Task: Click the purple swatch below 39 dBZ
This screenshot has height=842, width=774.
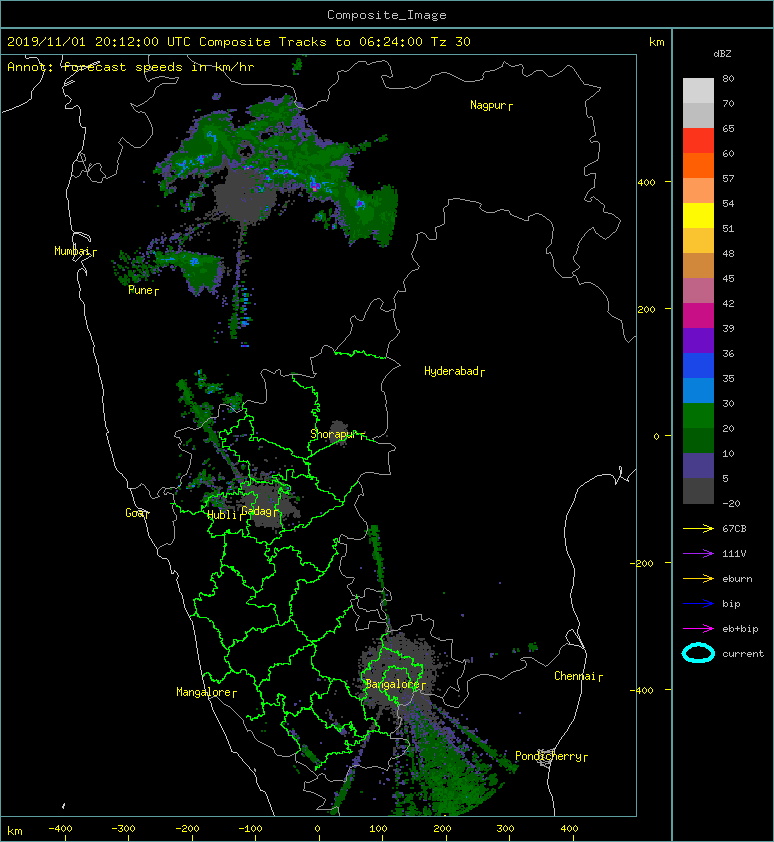Action: tap(698, 340)
